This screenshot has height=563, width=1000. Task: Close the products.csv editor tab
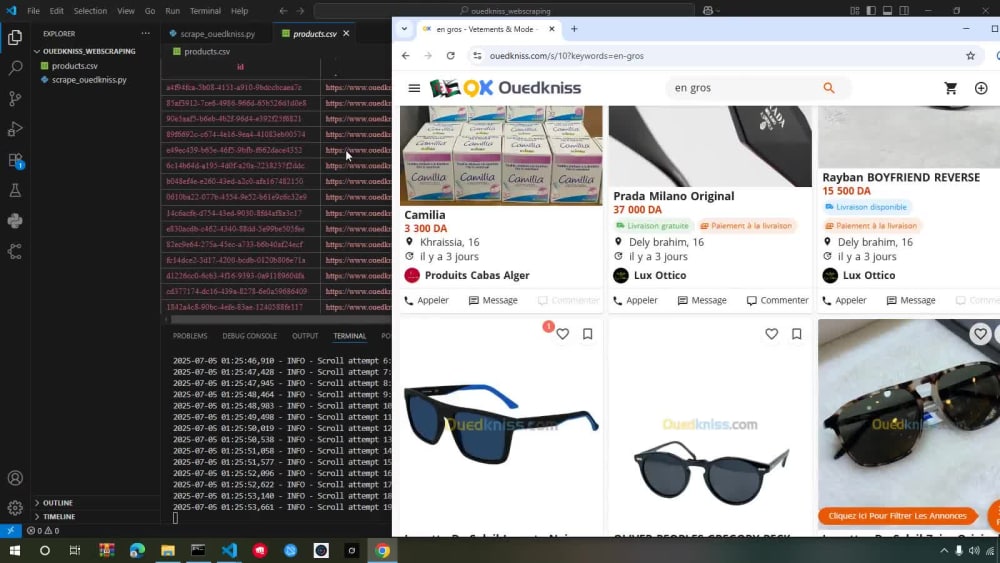coord(346,33)
